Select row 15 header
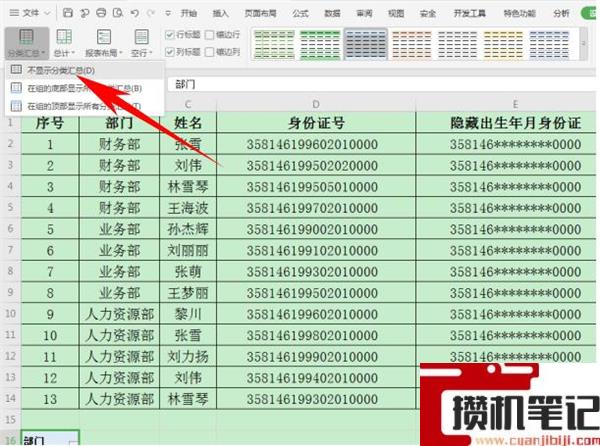Viewport: 600px width, 446px height. (x=10, y=420)
